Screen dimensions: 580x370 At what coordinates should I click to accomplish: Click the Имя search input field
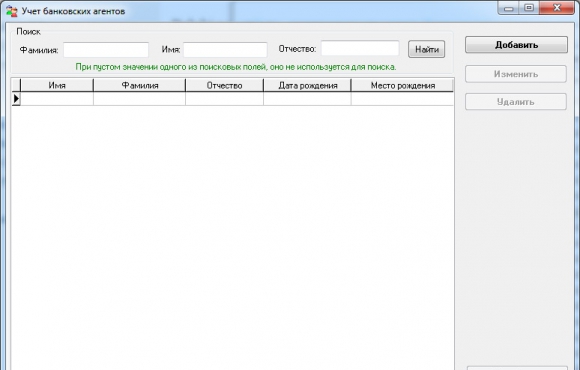tap(225, 50)
